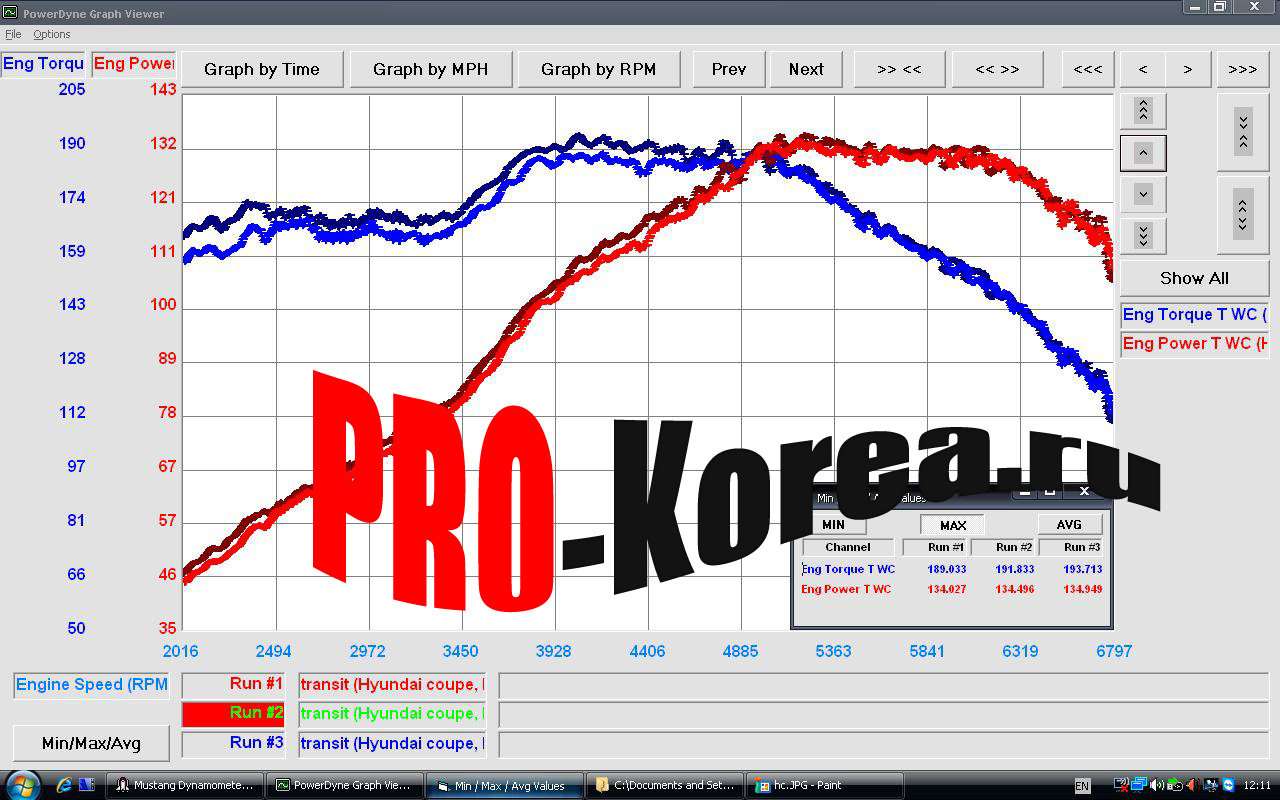Image resolution: width=1280 pixels, height=800 pixels.
Task: Click torque value 189.033
Action: 946,569
